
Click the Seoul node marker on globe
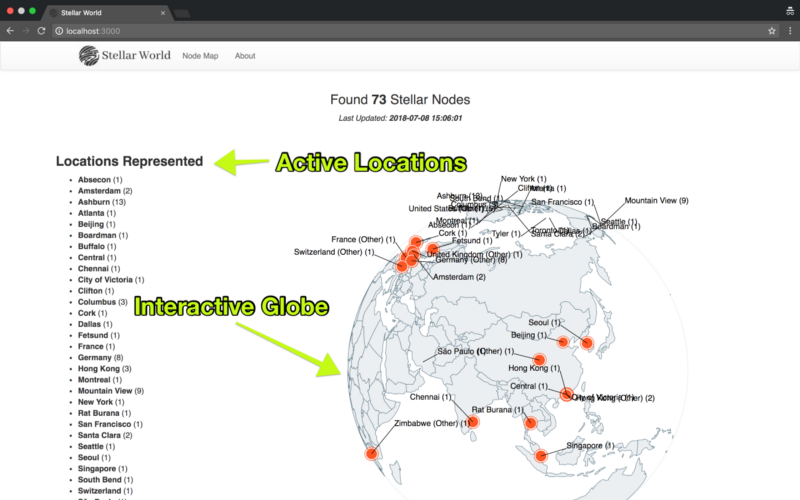tap(587, 343)
